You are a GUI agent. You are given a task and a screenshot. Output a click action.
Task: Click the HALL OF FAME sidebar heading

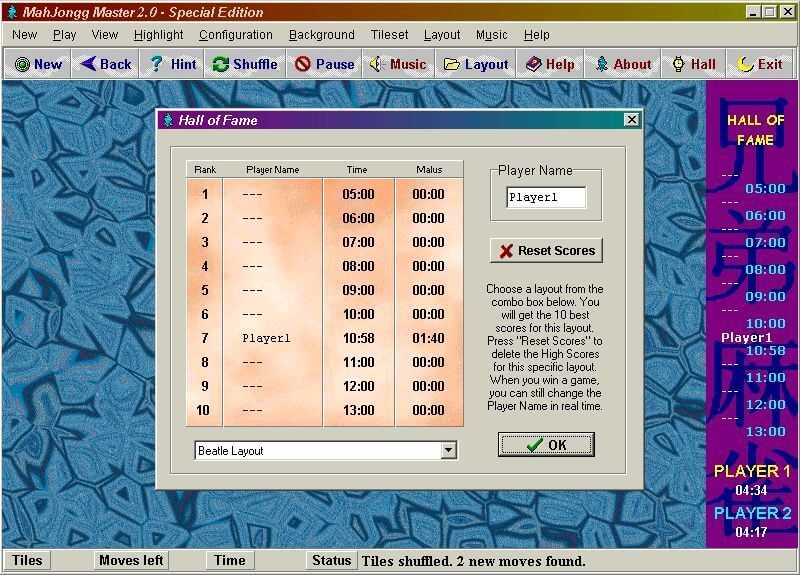click(755, 130)
